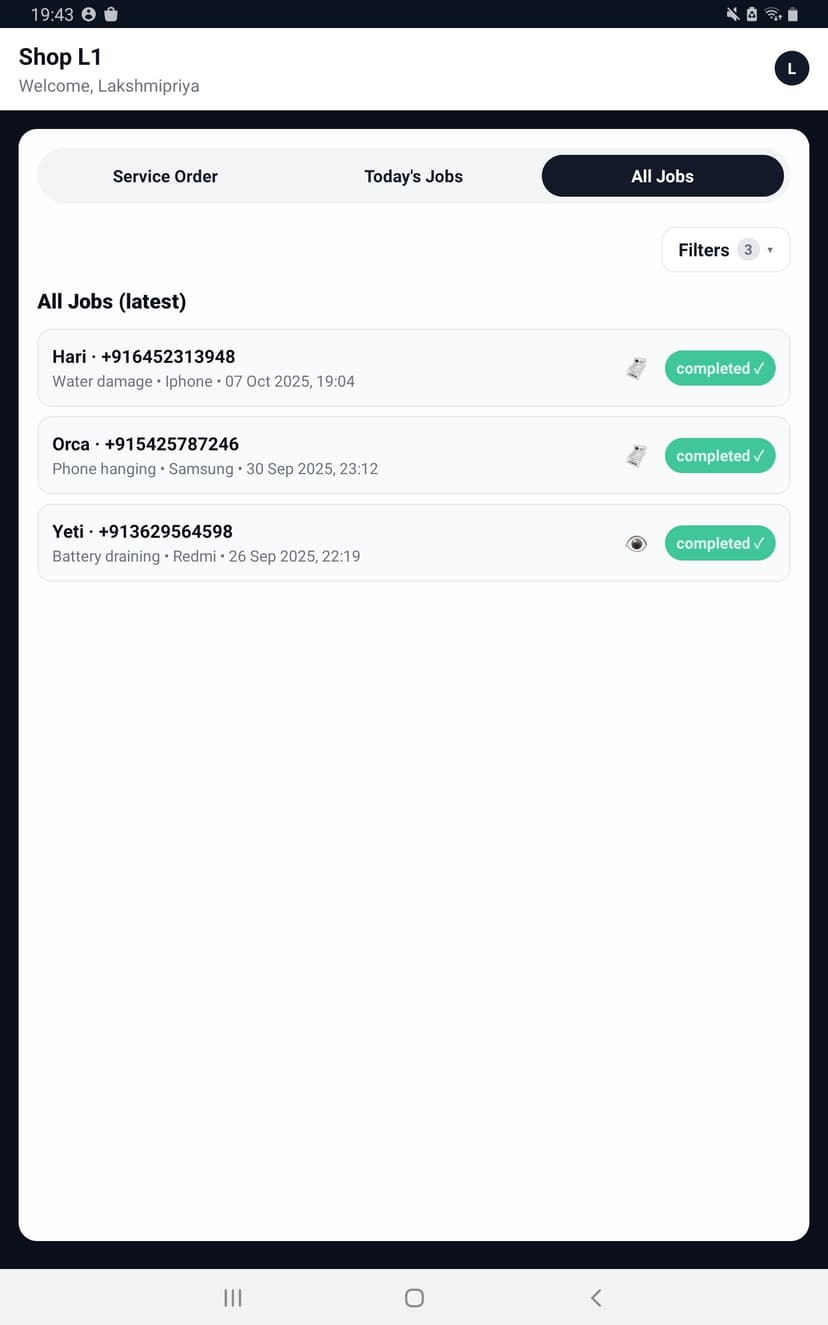Open the Today's Jobs tab
The height and width of the screenshot is (1325, 828).
(x=413, y=175)
